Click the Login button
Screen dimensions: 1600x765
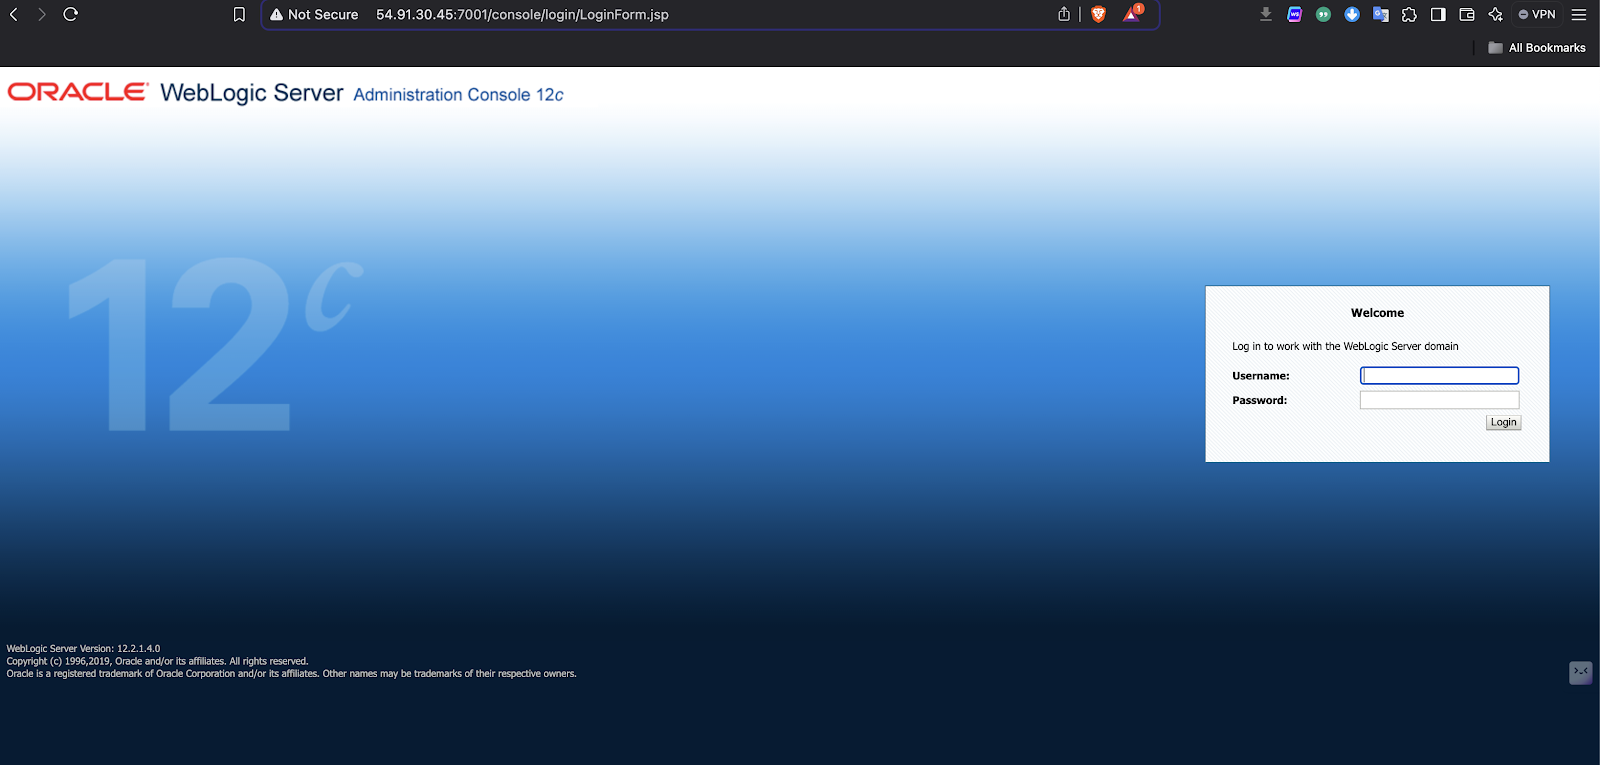[x=1503, y=422]
